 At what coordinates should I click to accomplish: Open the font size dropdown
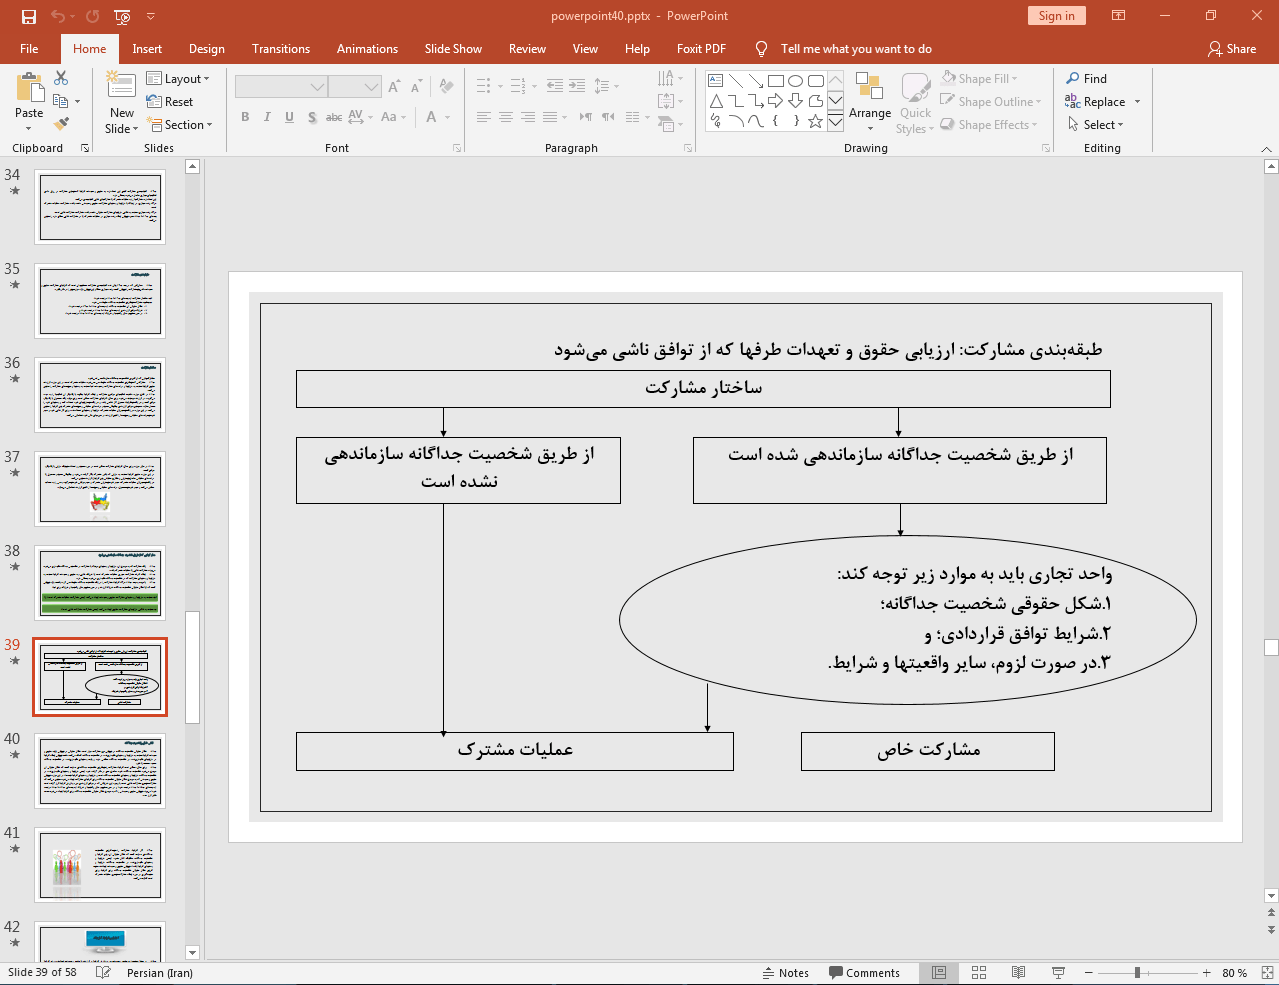(372, 87)
